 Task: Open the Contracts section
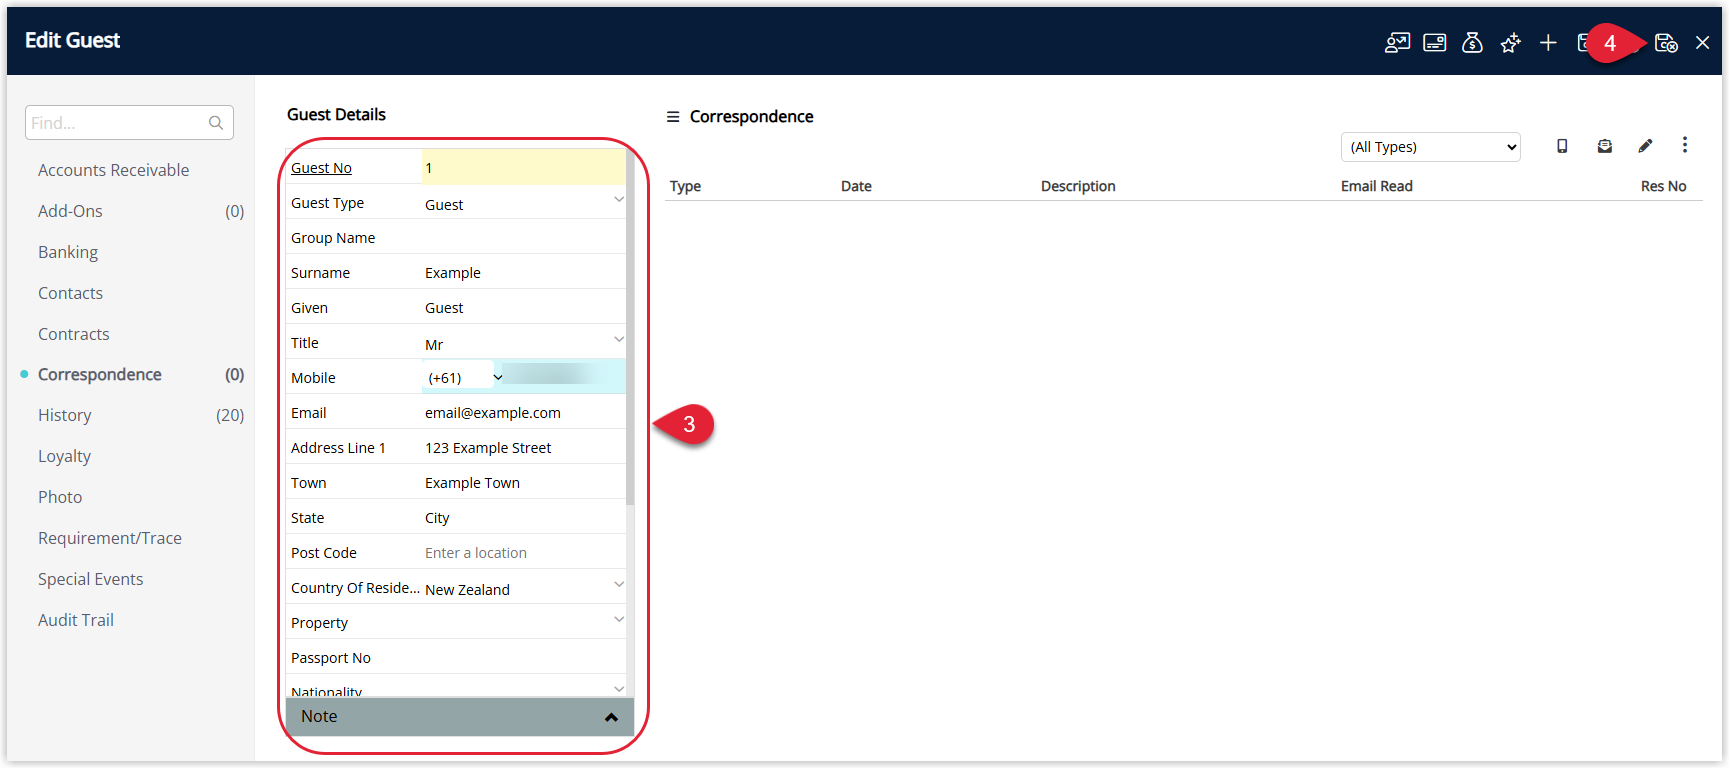(74, 334)
